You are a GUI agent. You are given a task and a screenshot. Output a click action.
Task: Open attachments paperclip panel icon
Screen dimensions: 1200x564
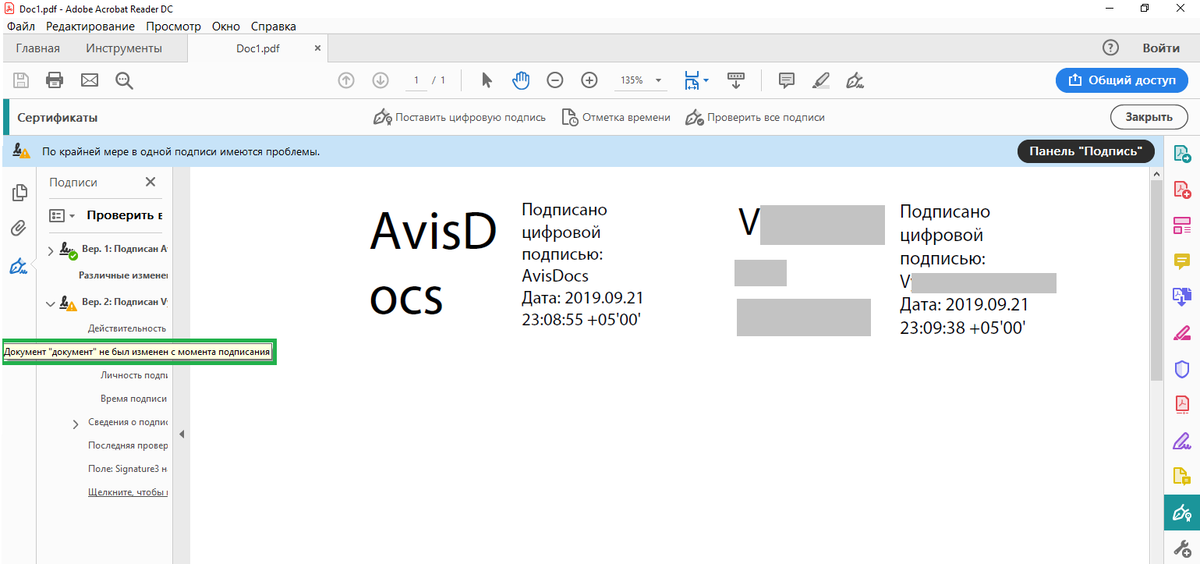point(18,229)
